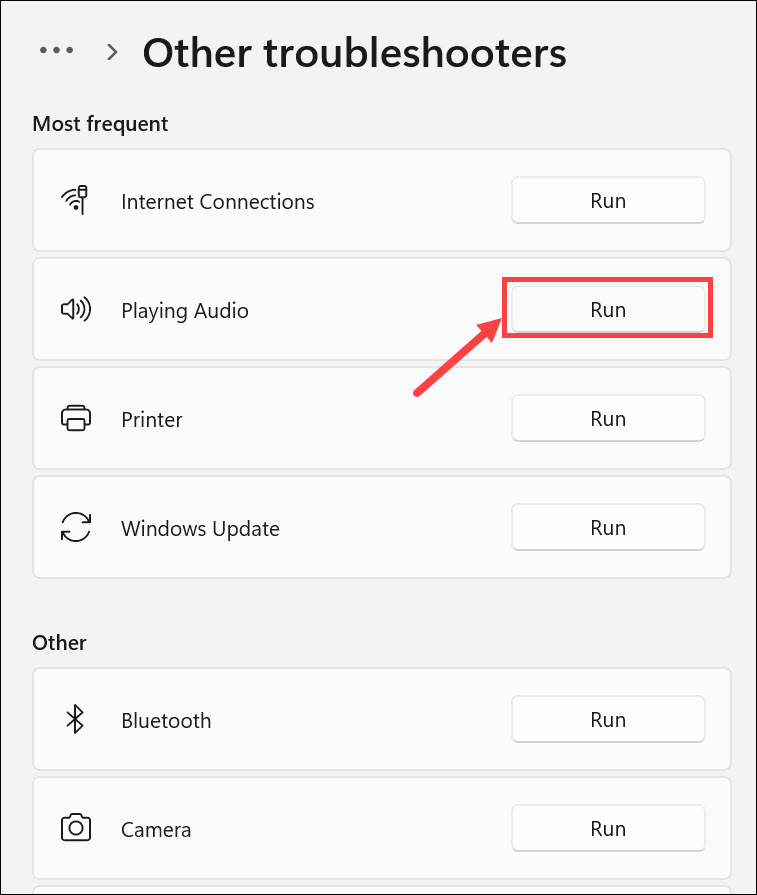757x895 pixels.
Task: Open the breadcrumb three-dots menu
Action: pyautogui.click(x=56, y=50)
